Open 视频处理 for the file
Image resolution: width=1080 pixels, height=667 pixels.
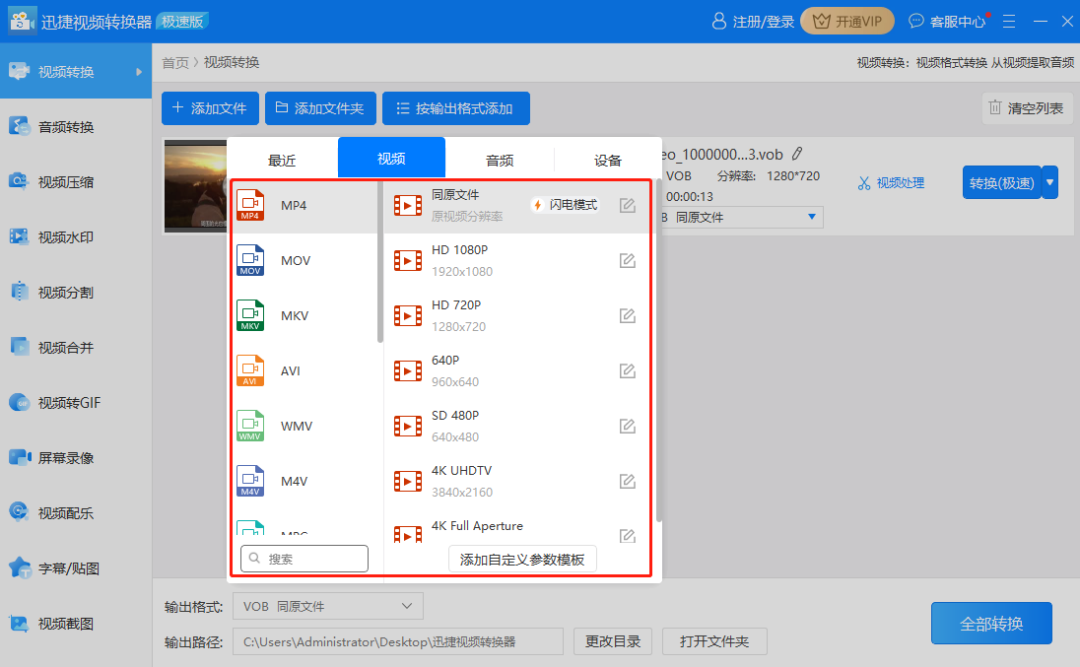click(x=891, y=183)
